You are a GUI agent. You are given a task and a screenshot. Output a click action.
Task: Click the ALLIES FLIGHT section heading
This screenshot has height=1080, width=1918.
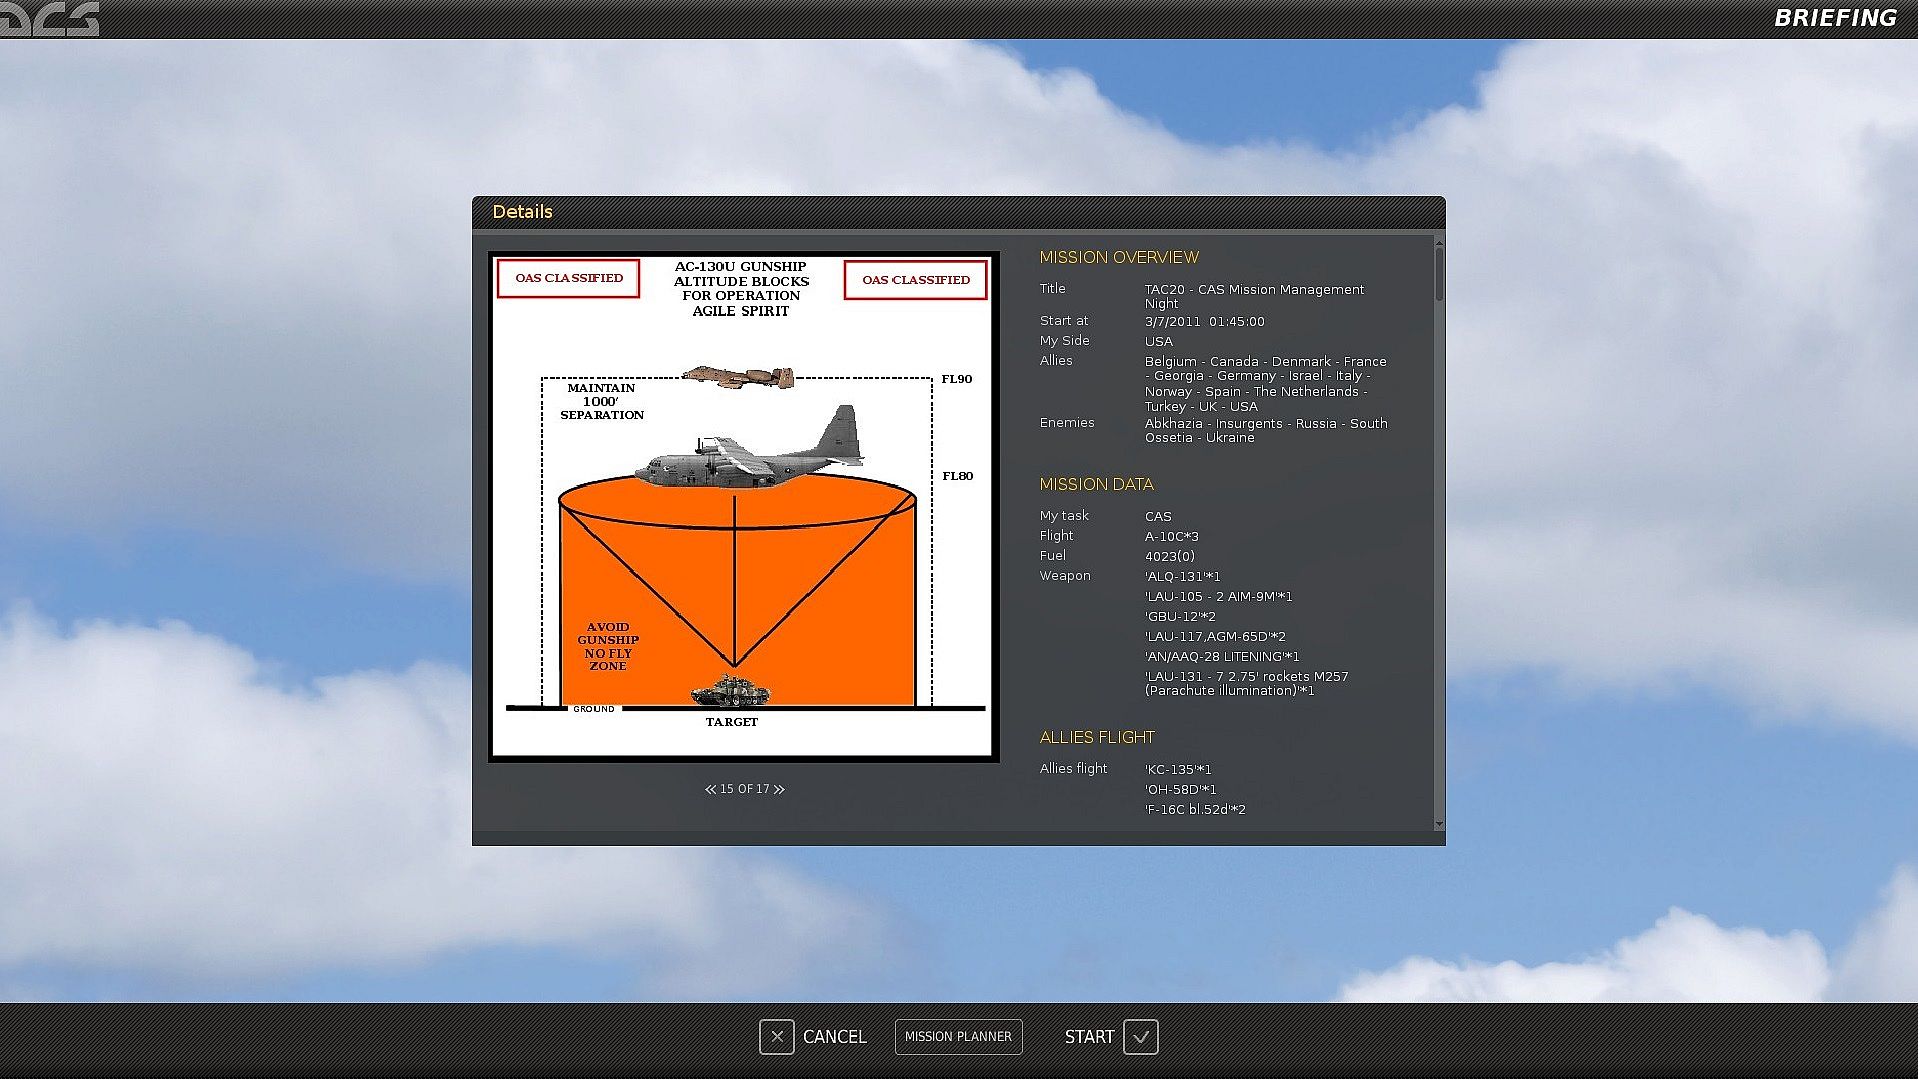(x=1096, y=738)
